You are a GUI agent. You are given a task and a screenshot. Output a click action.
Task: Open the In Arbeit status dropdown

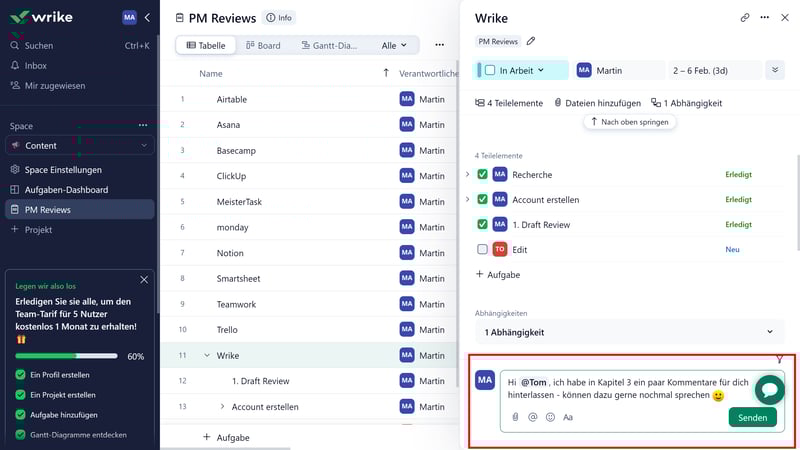point(522,70)
